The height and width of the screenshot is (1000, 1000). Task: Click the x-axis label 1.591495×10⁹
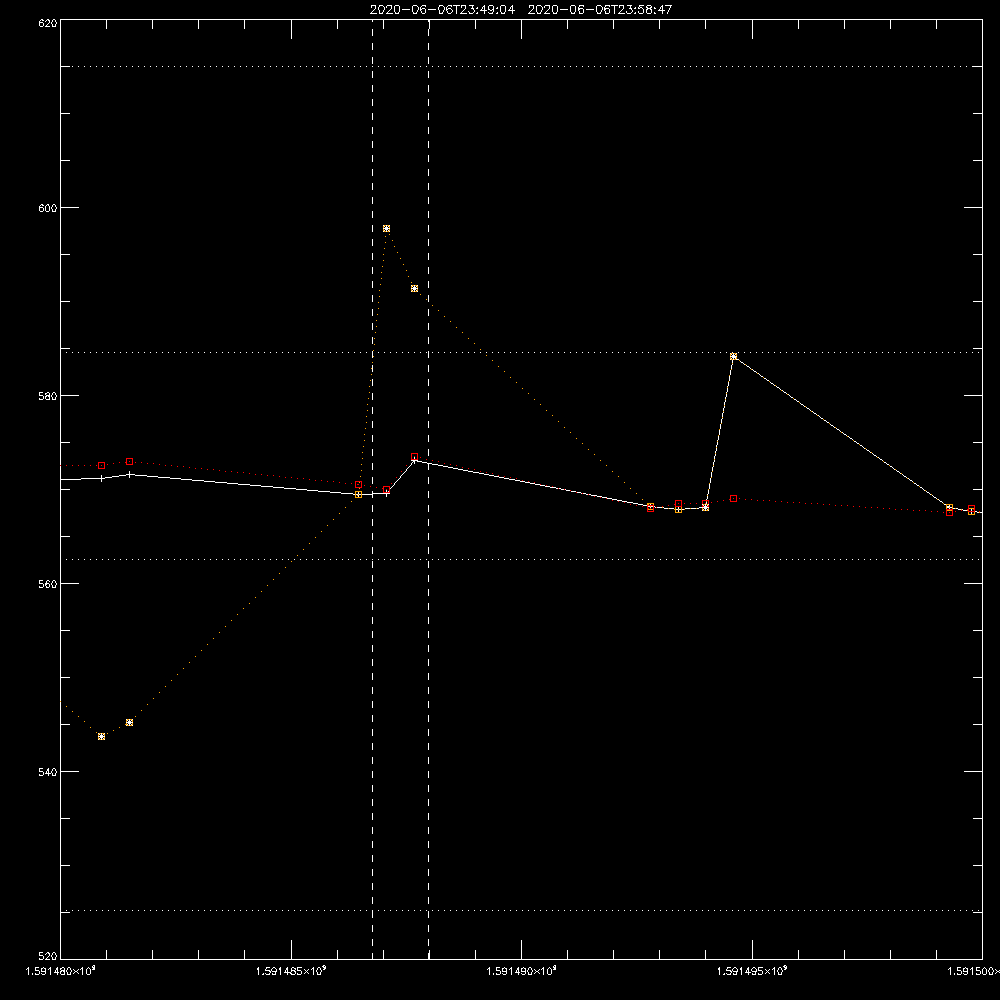point(751,971)
